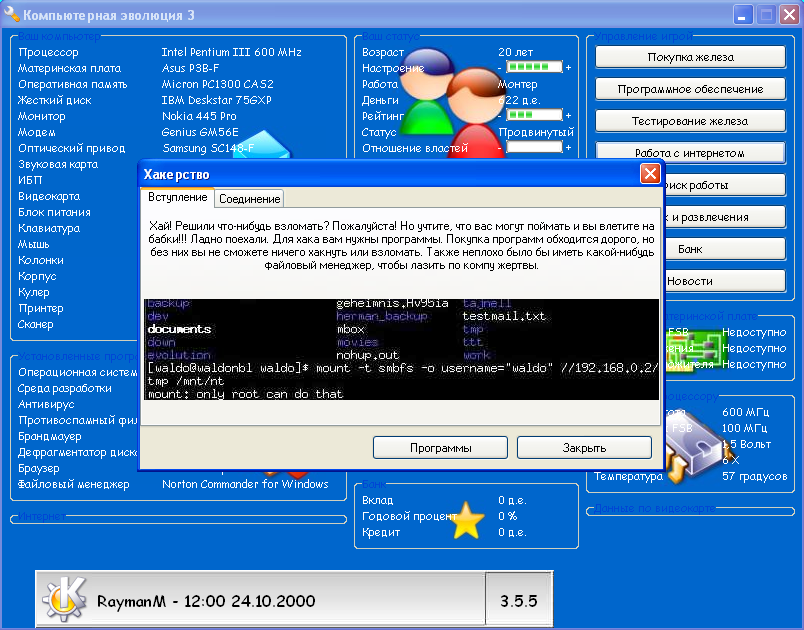The height and width of the screenshot is (630, 804).
Task: Click RaymanM date status text
Action: pos(206,601)
